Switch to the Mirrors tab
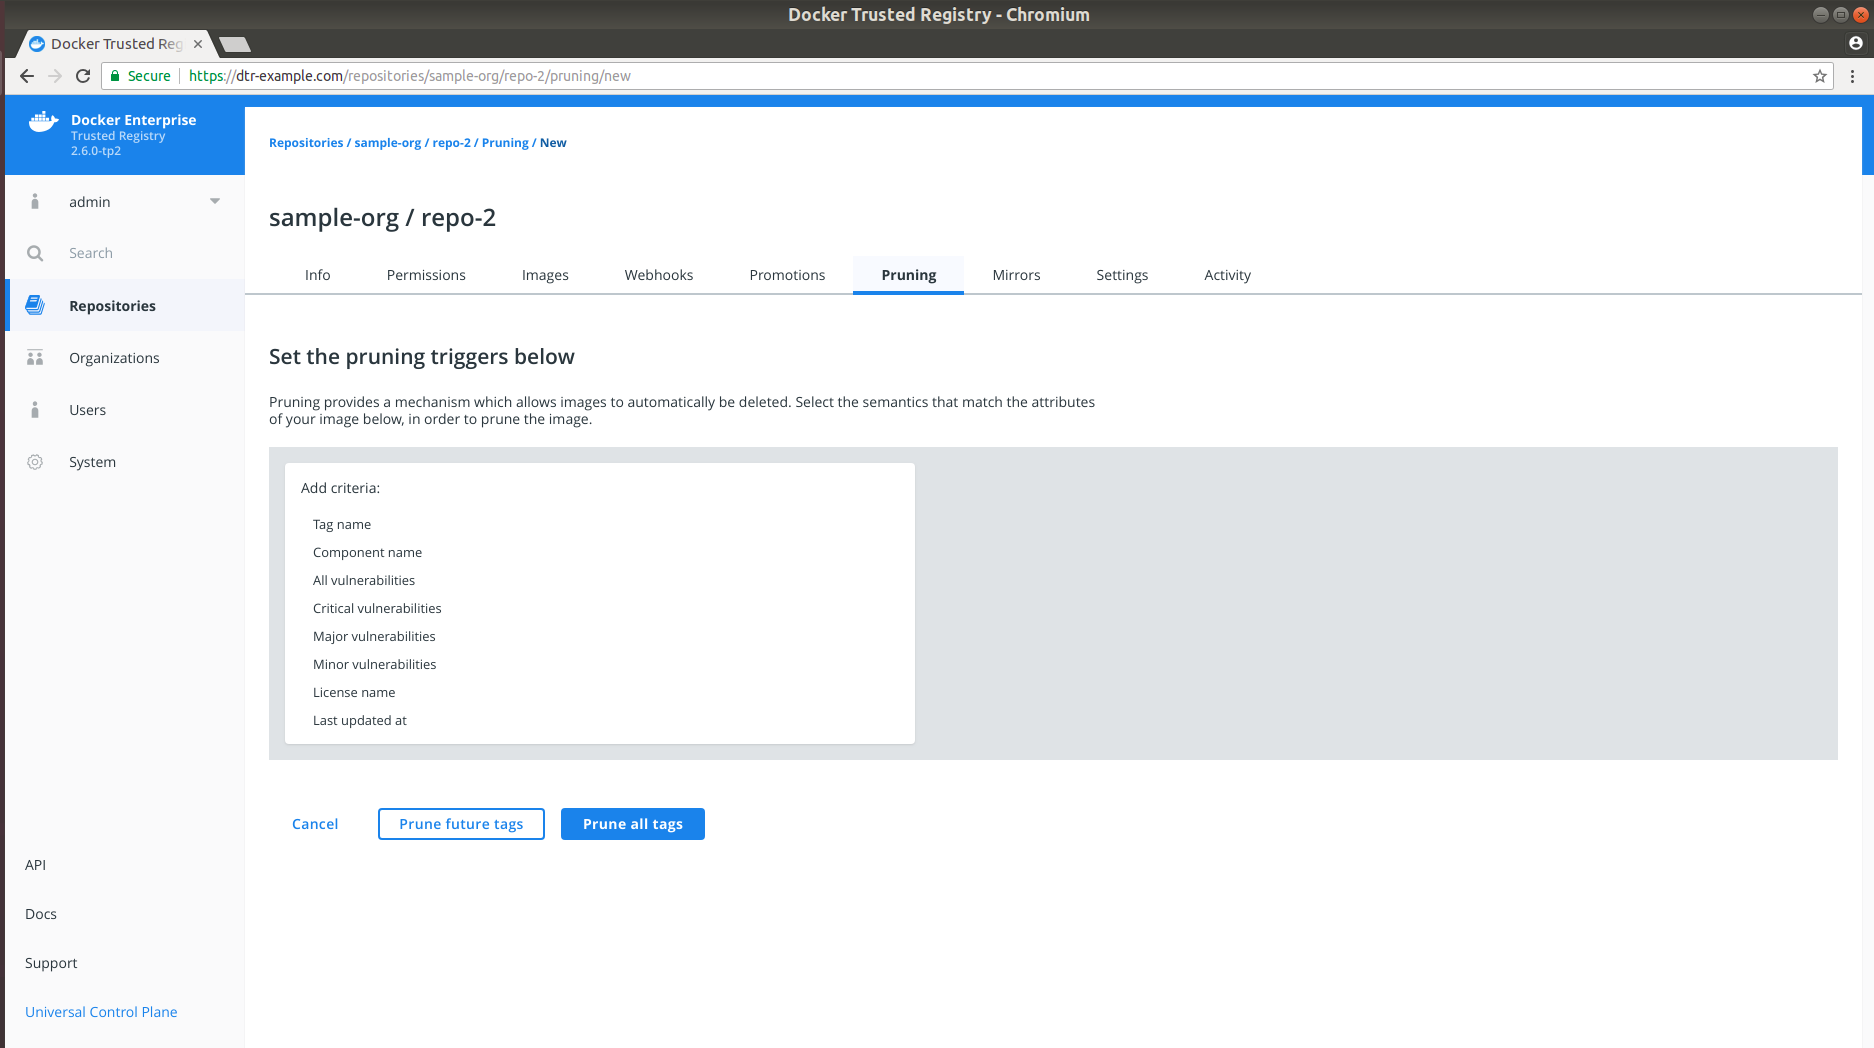The width and height of the screenshot is (1874, 1048). point(1016,275)
